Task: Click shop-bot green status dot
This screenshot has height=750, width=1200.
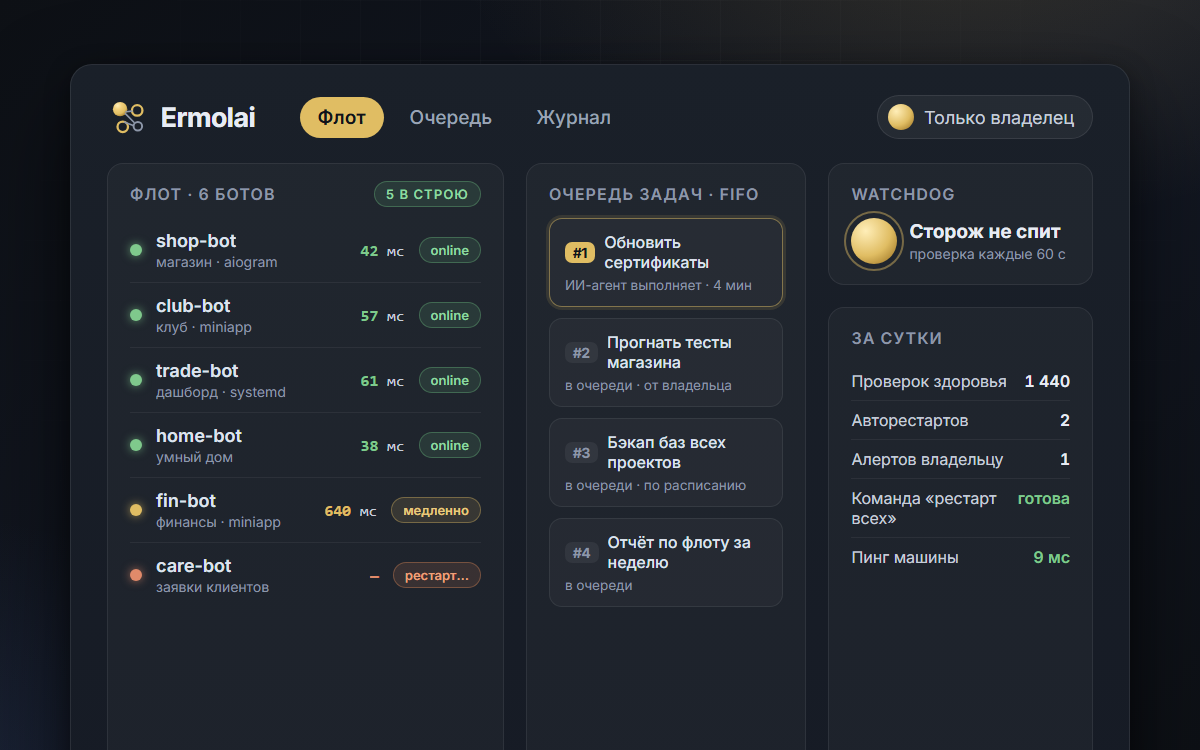Action: 136,250
